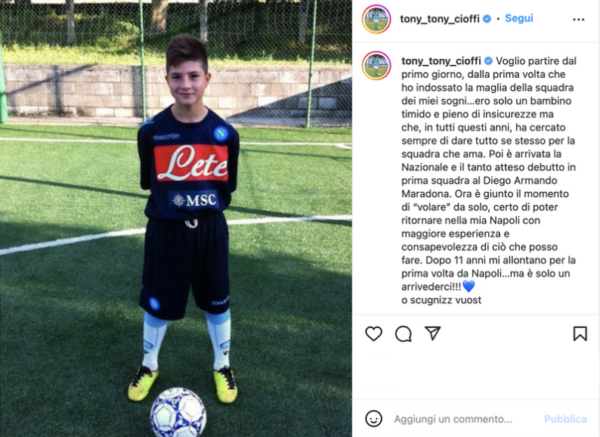
Task: Click verified badge next to header username
Action: click(x=487, y=19)
